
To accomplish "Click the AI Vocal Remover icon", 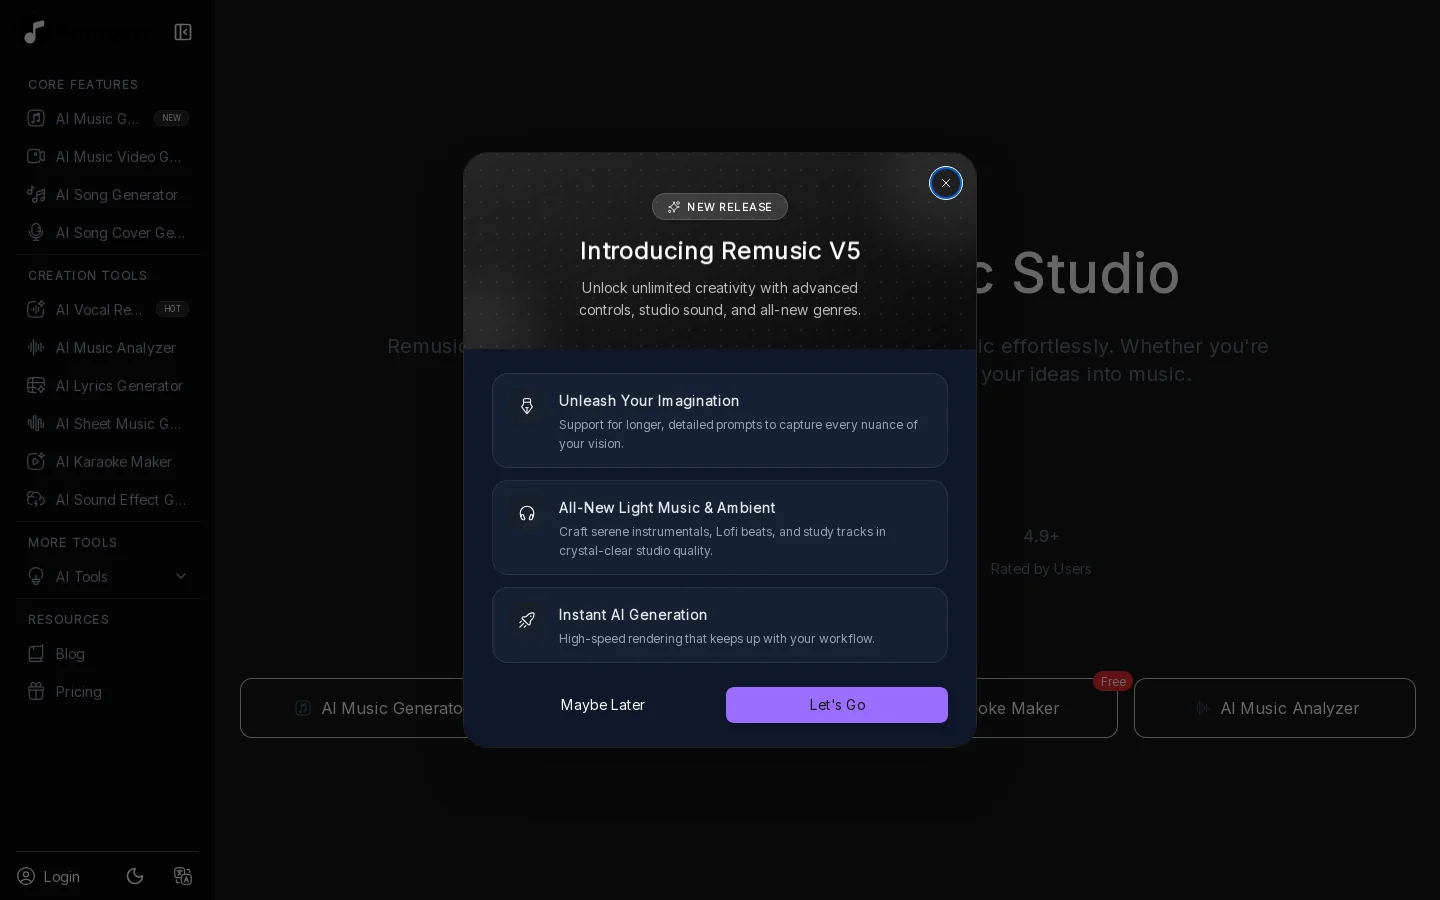I will coord(36,309).
